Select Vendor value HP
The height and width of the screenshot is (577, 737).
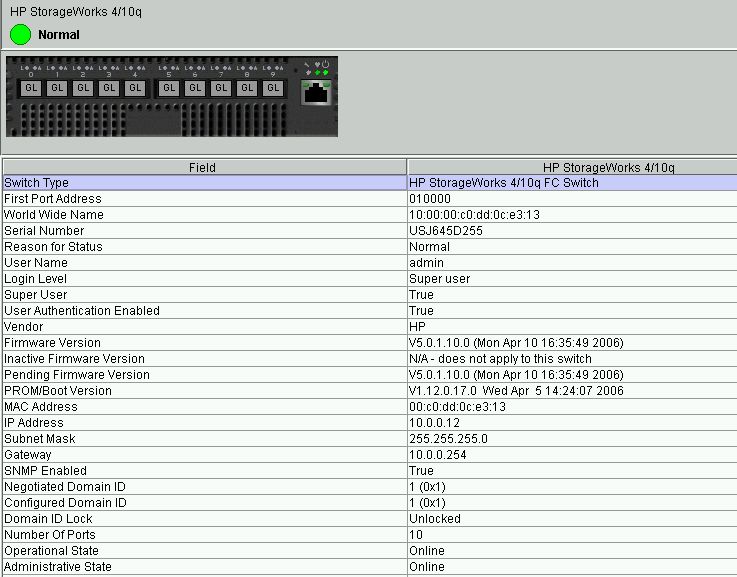417,327
